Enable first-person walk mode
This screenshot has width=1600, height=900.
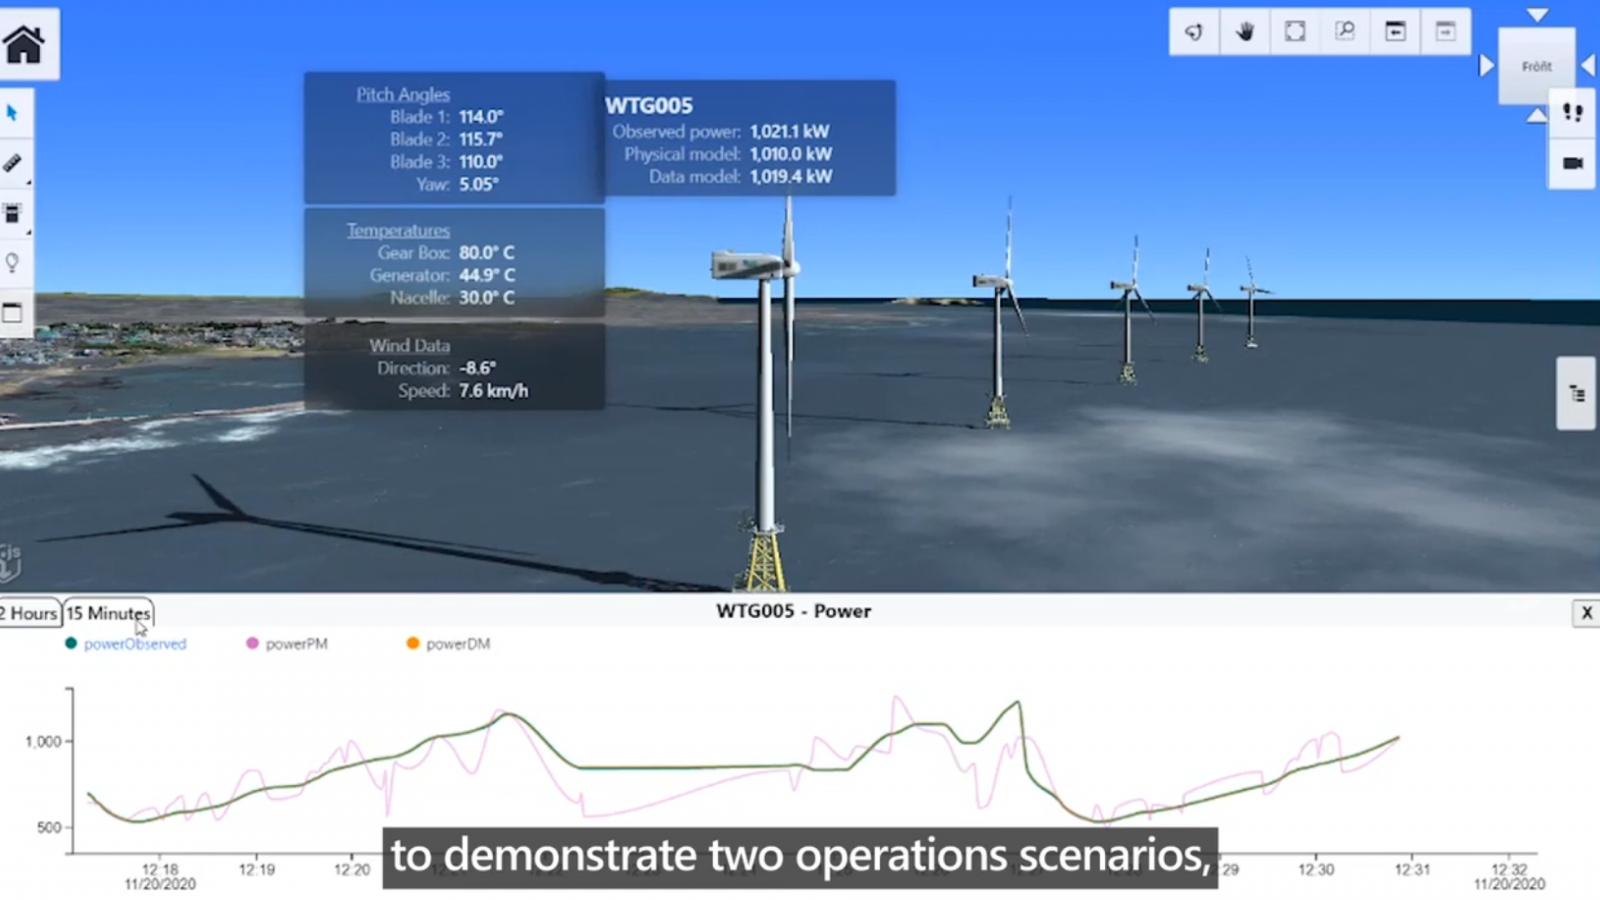1573,113
